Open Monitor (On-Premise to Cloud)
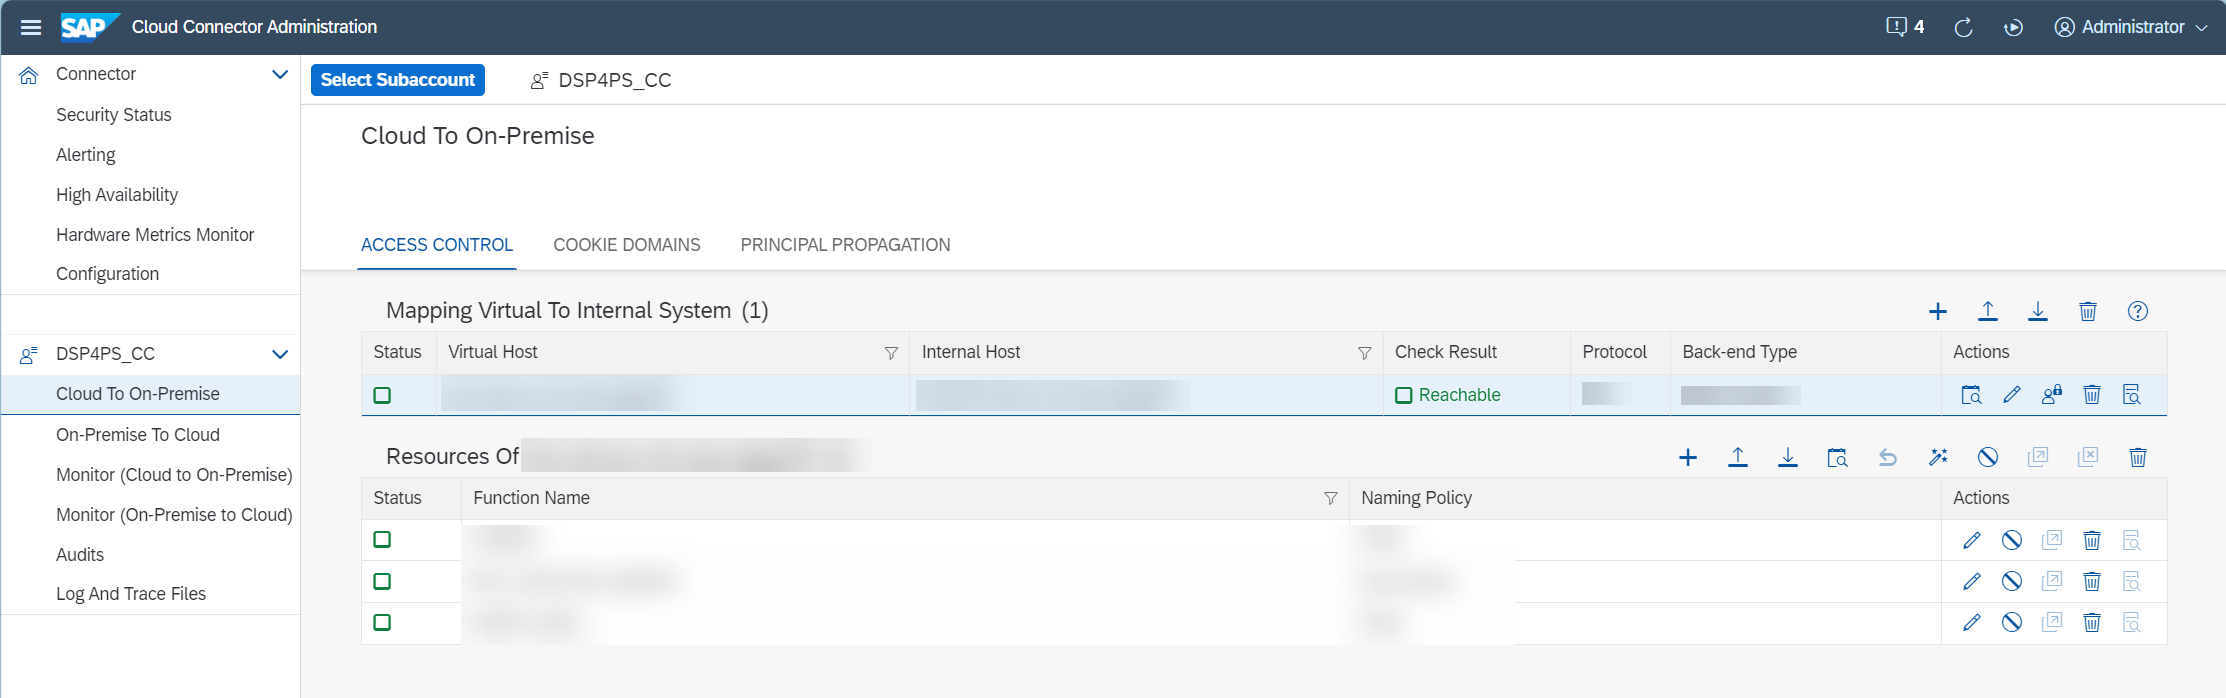2226x698 pixels. (x=174, y=515)
